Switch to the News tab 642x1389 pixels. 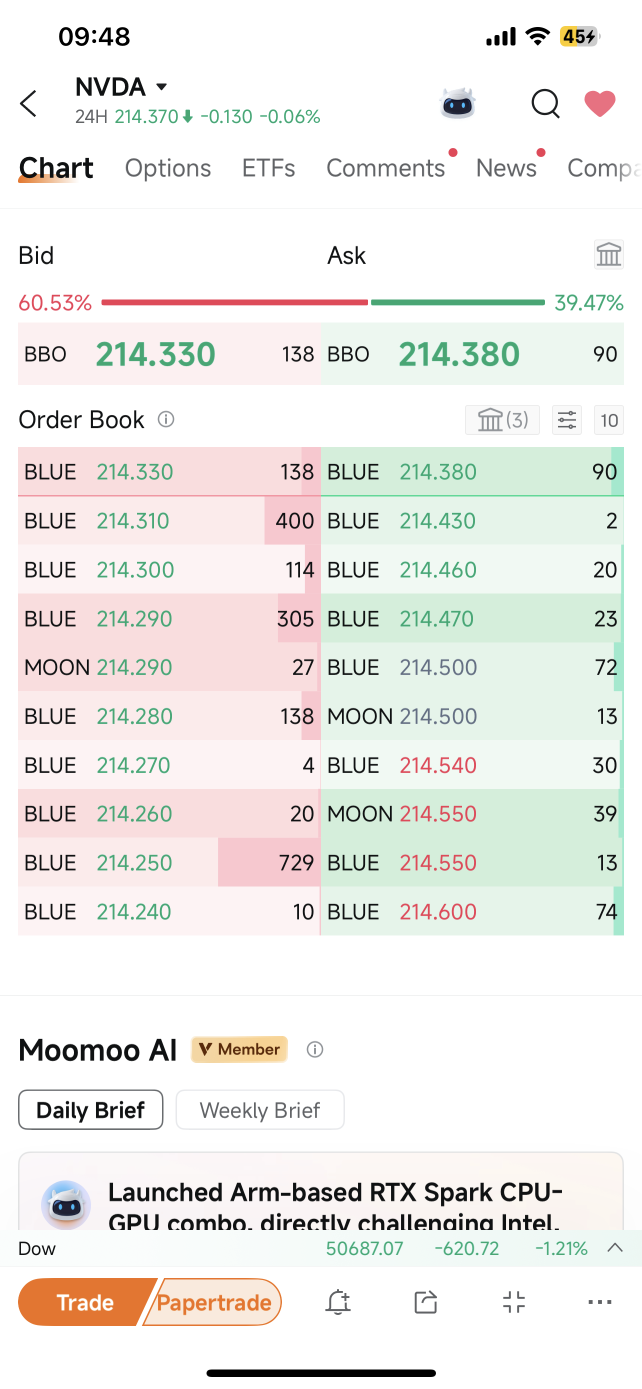click(506, 168)
